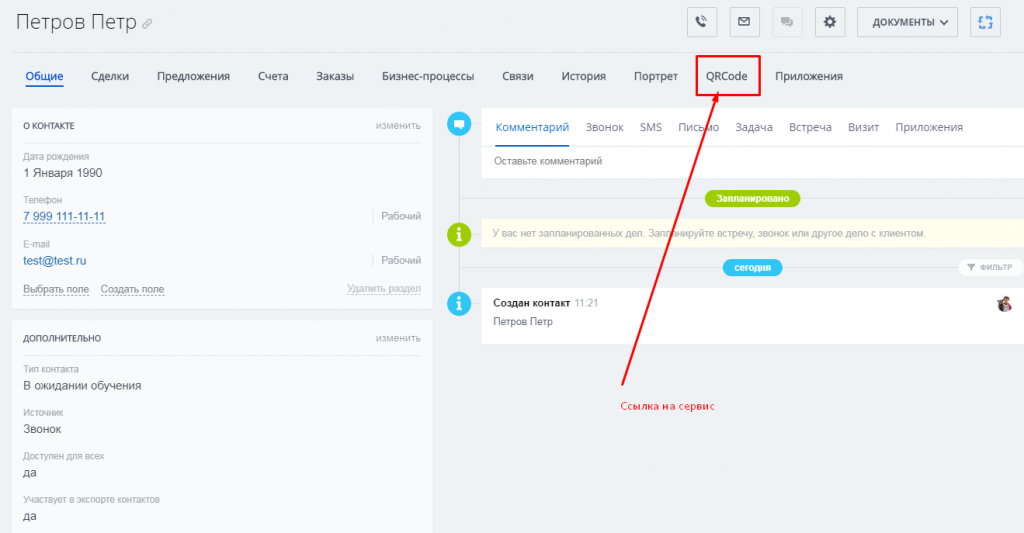
Task: Open the ДОКУМЕНТЫ dropdown
Action: 907,22
